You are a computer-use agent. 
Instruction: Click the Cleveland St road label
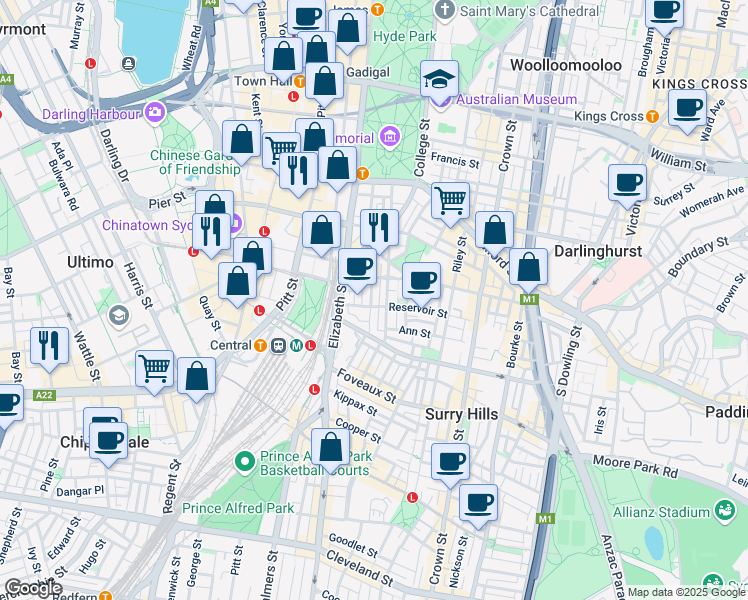click(360, 568)
